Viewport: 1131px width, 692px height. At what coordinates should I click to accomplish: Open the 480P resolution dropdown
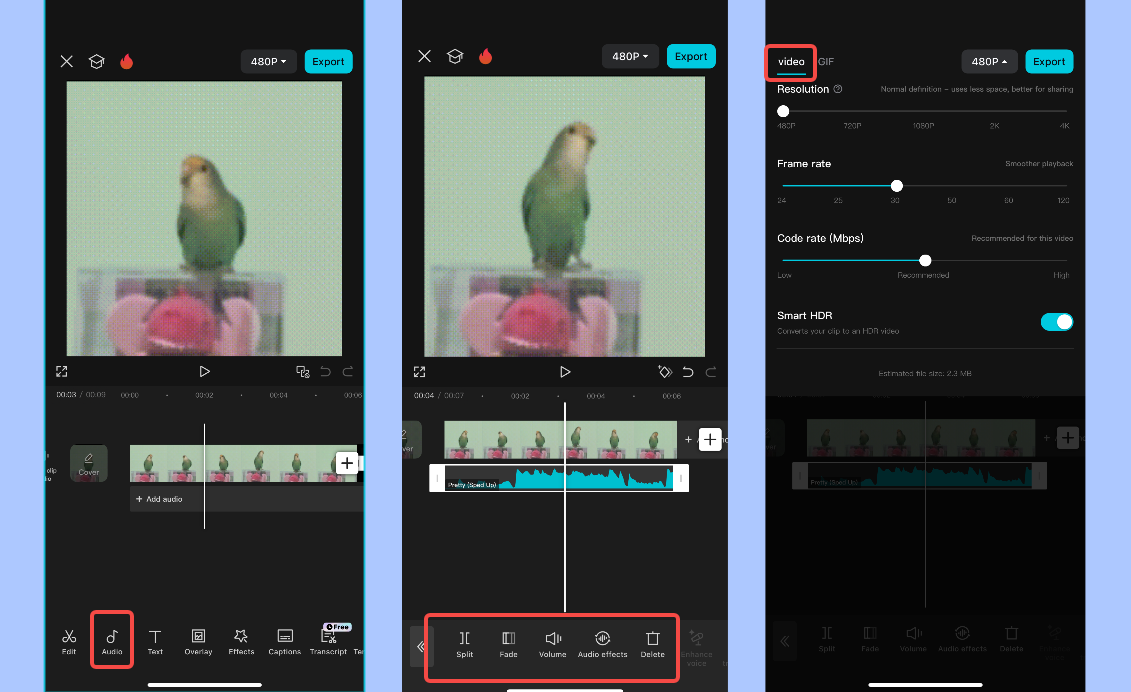(x=268, y=61)
